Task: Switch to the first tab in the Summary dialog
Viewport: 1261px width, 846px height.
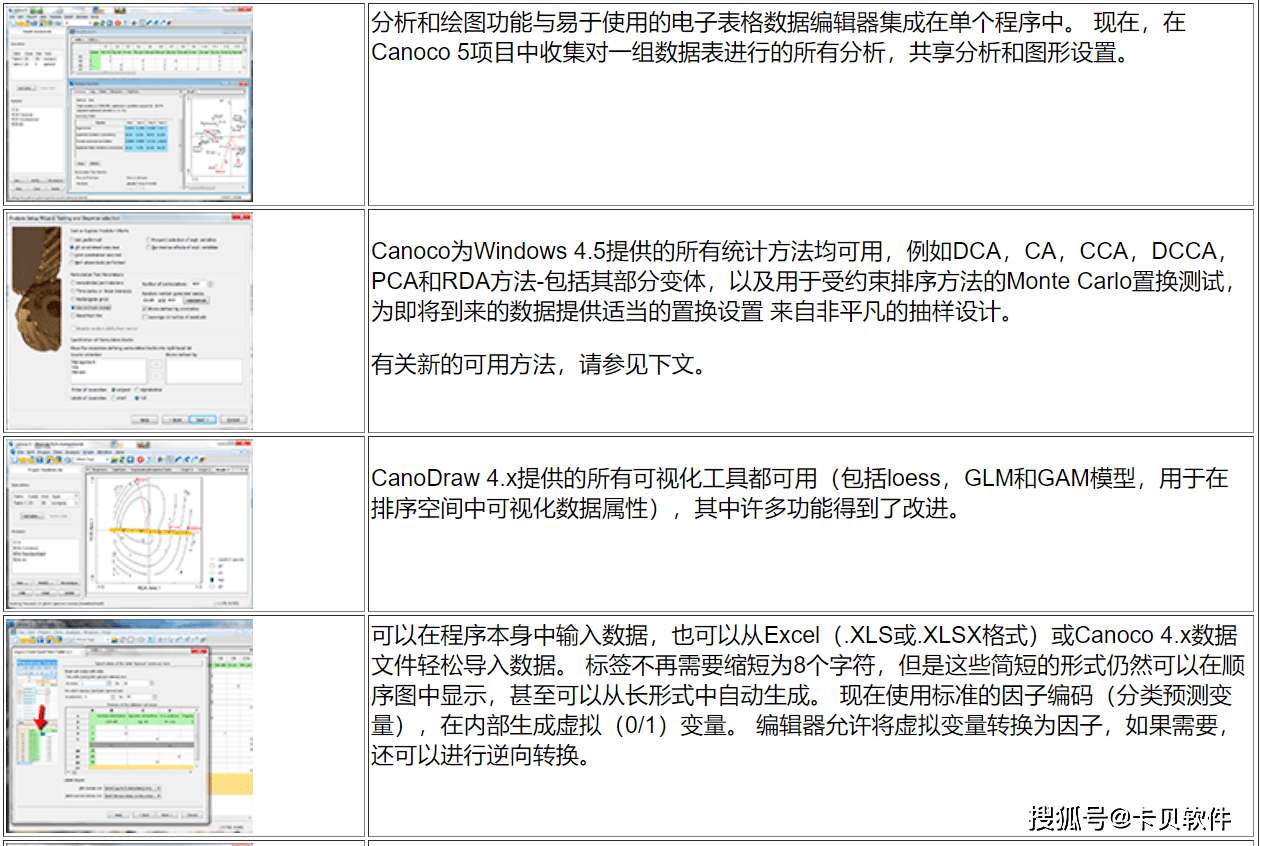Action: coord(82,91)
